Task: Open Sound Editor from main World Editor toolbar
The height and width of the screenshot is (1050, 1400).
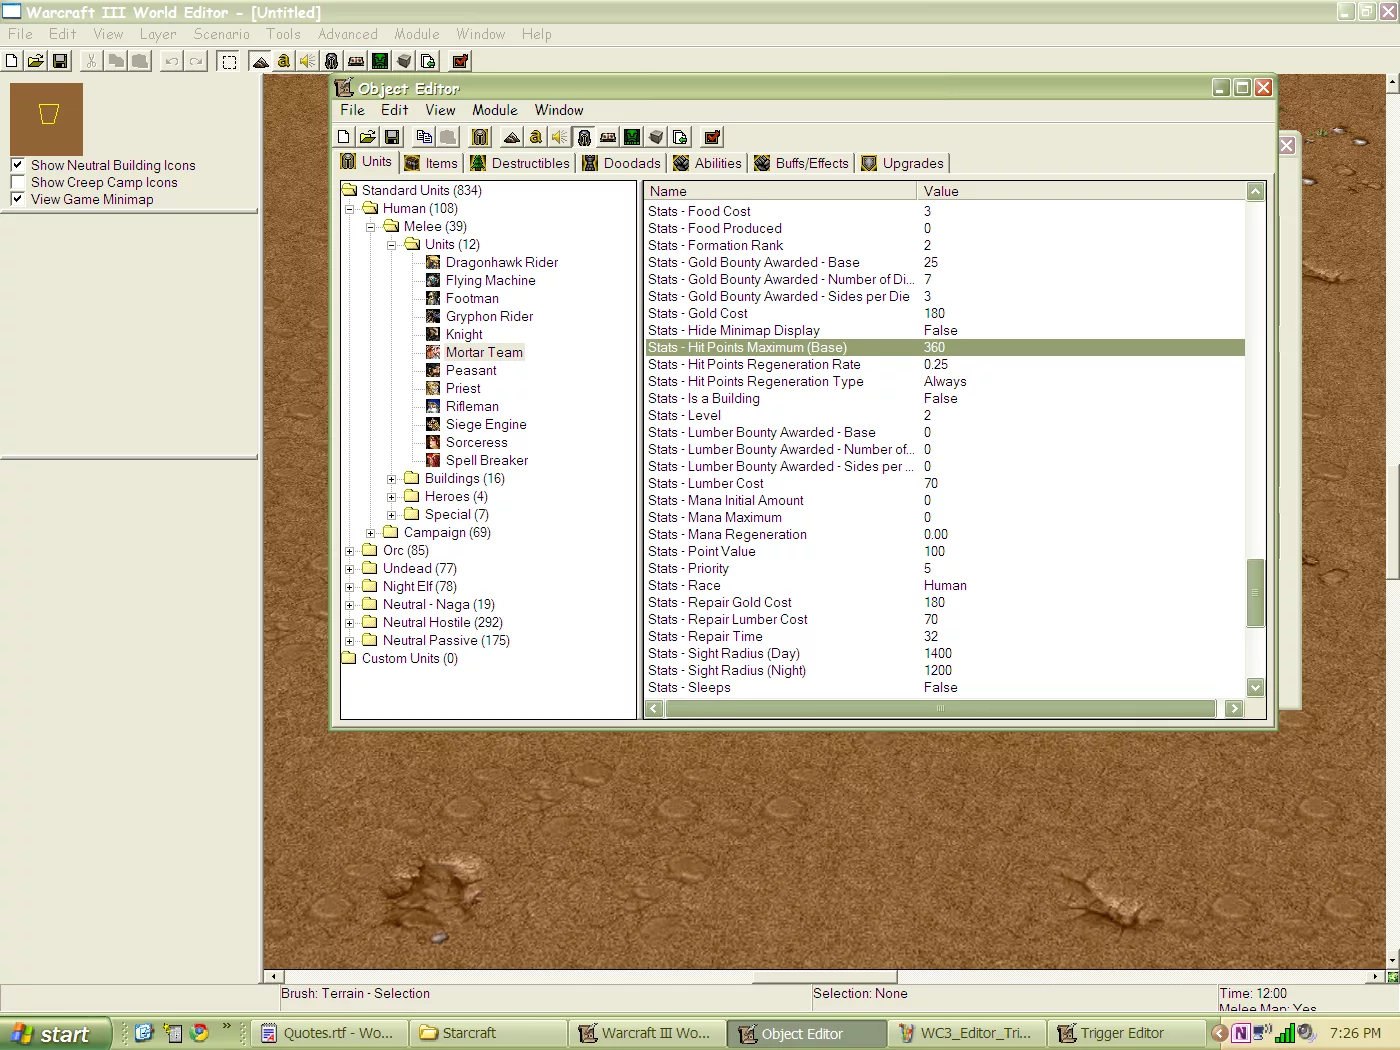Action: pos(308,61)
